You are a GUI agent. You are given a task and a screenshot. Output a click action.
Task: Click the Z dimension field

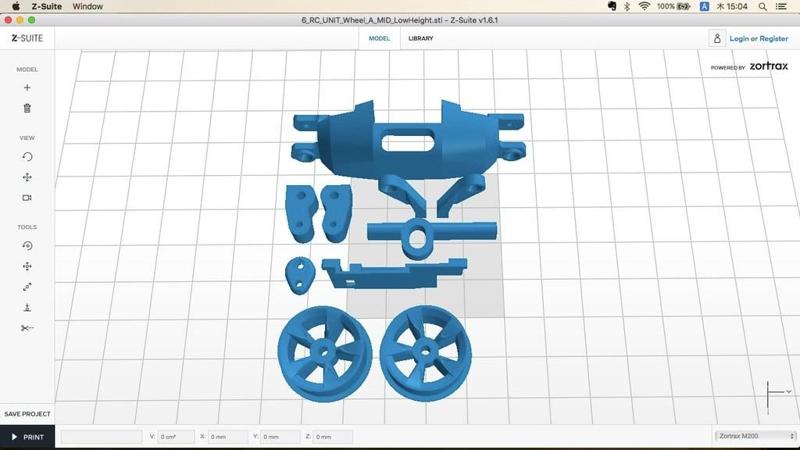click(x=333, y=437)
